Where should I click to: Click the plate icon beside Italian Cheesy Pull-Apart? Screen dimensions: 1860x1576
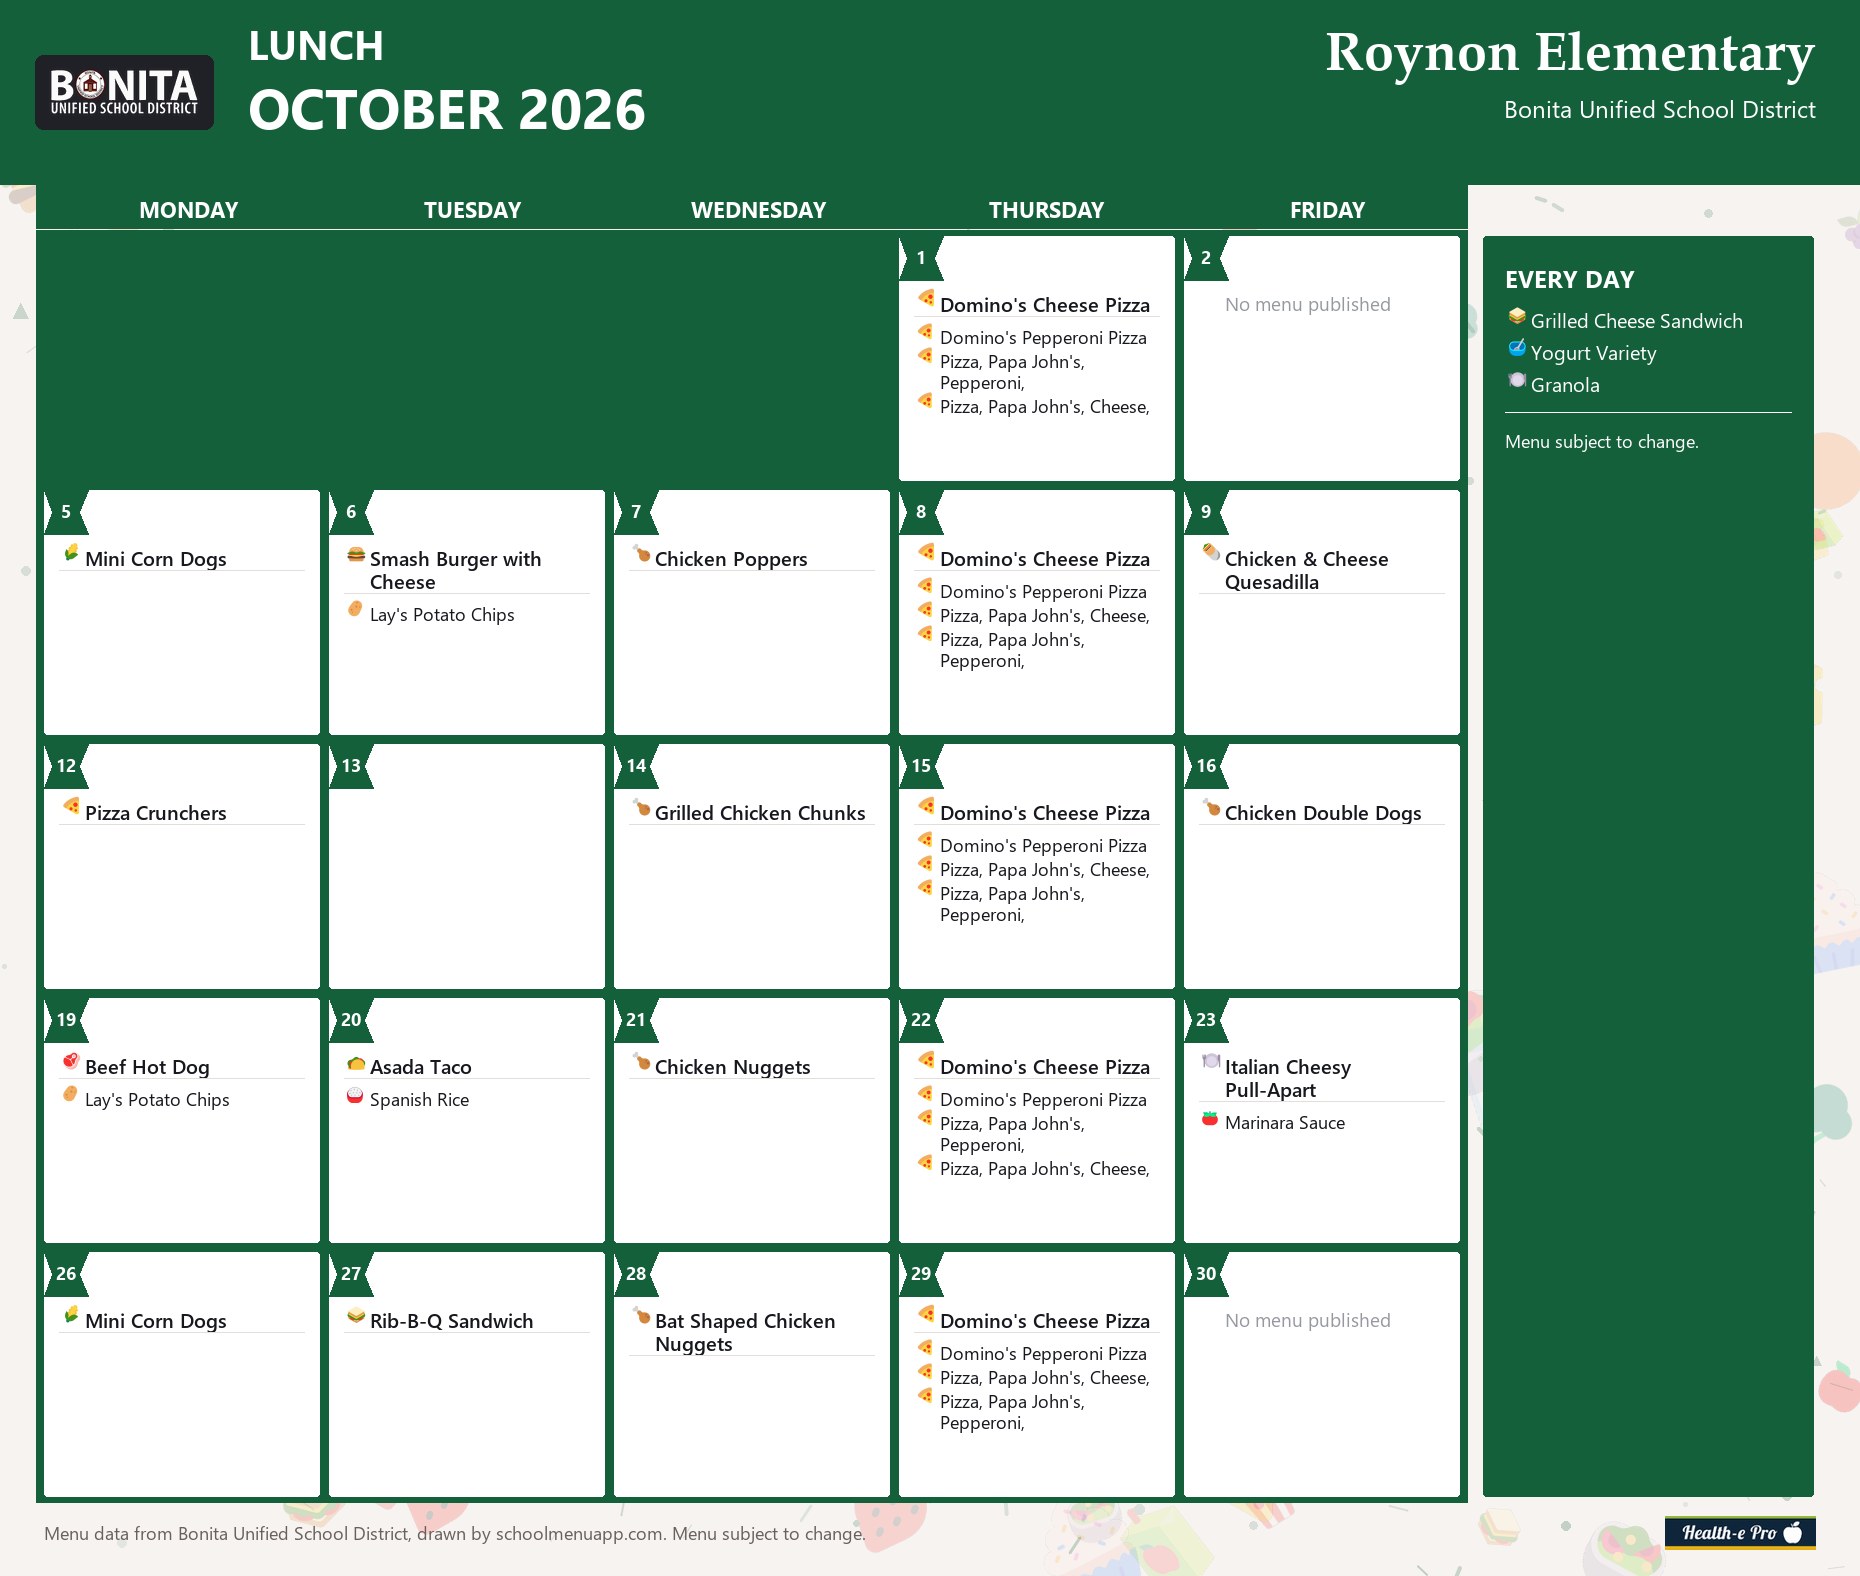(x=1211, y=1061)
